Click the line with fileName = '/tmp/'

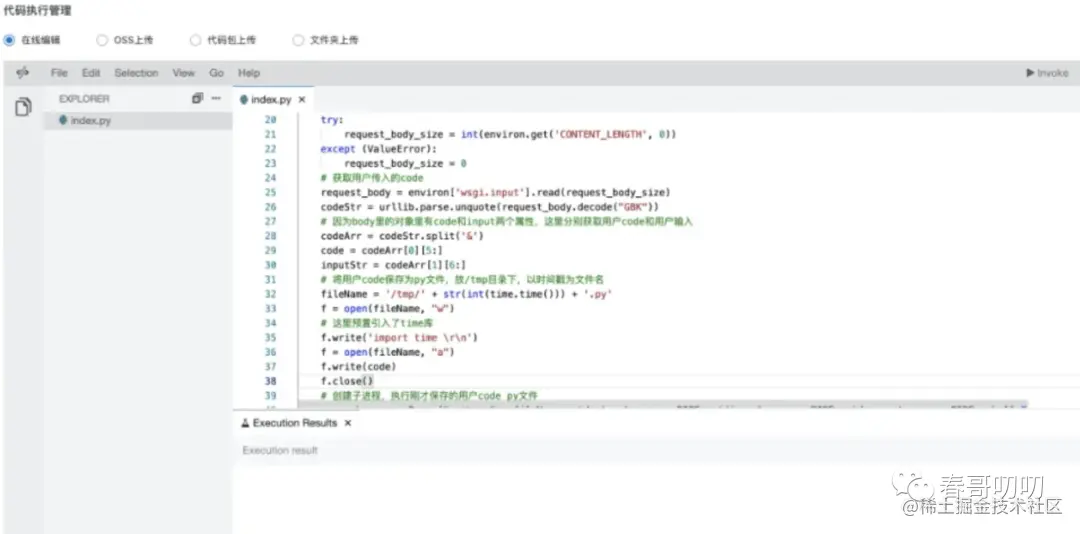[x=467, y=294]
